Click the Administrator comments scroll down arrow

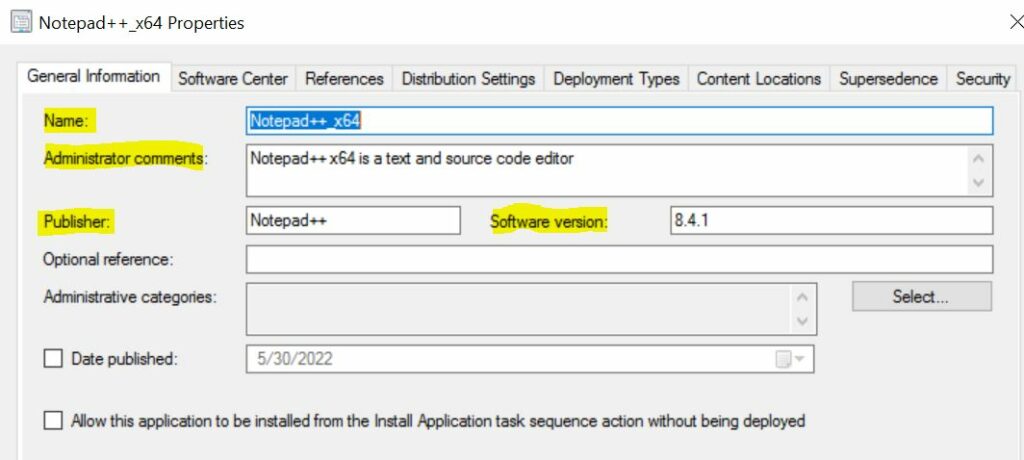(x=978, y=182)
